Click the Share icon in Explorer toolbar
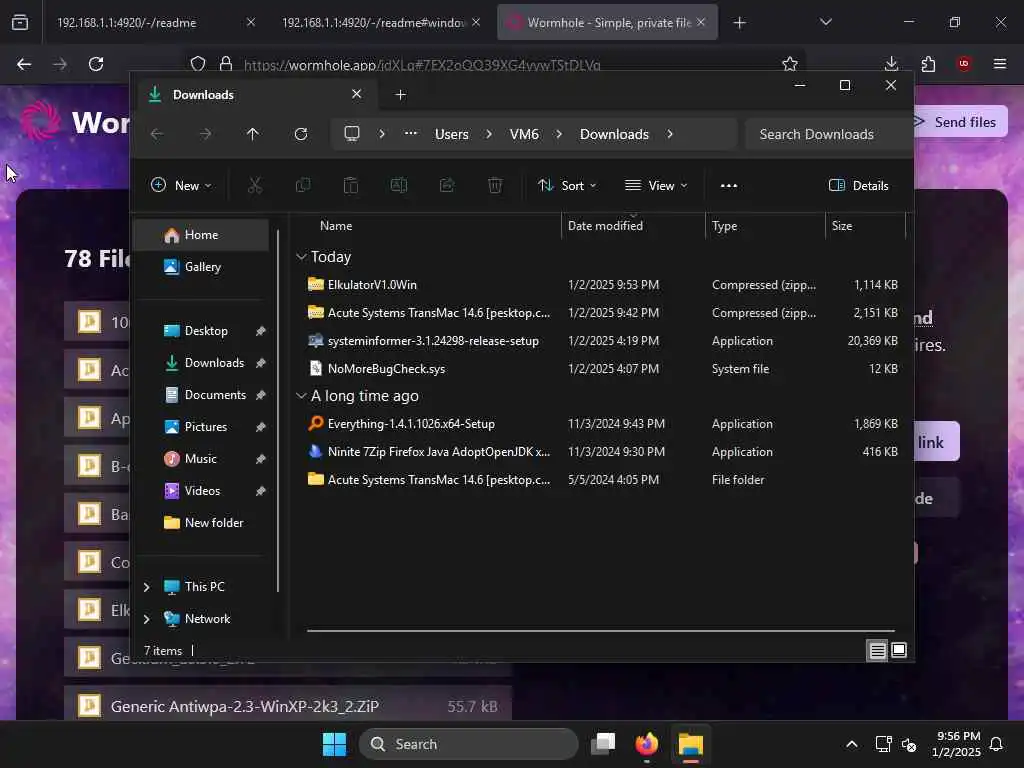This screenshot has height=768, width=1024. [x=447, y=185]
